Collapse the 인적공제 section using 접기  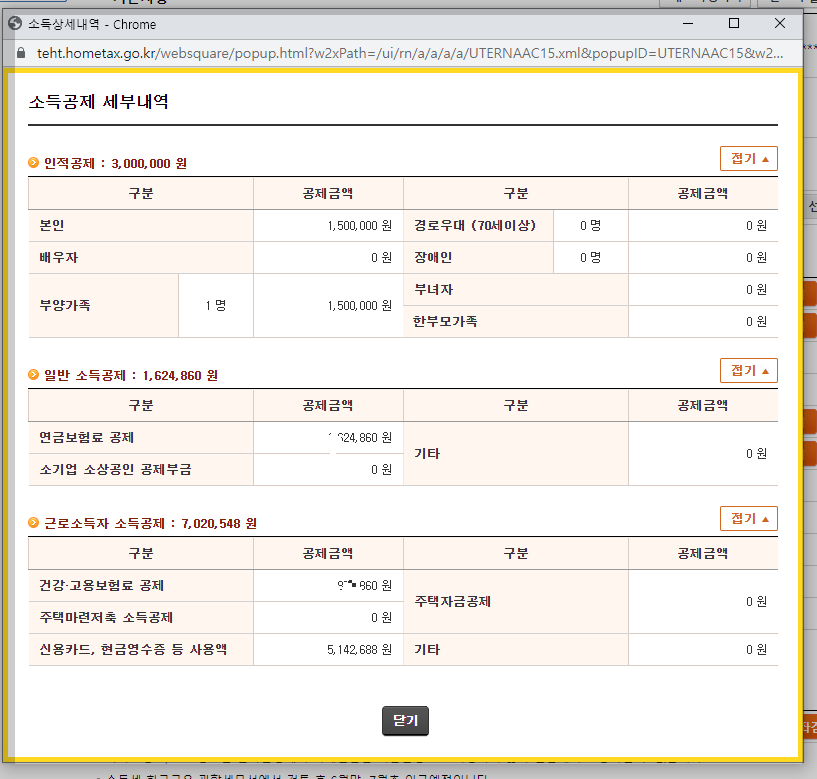pyautogui.click(x=748, y=157)
